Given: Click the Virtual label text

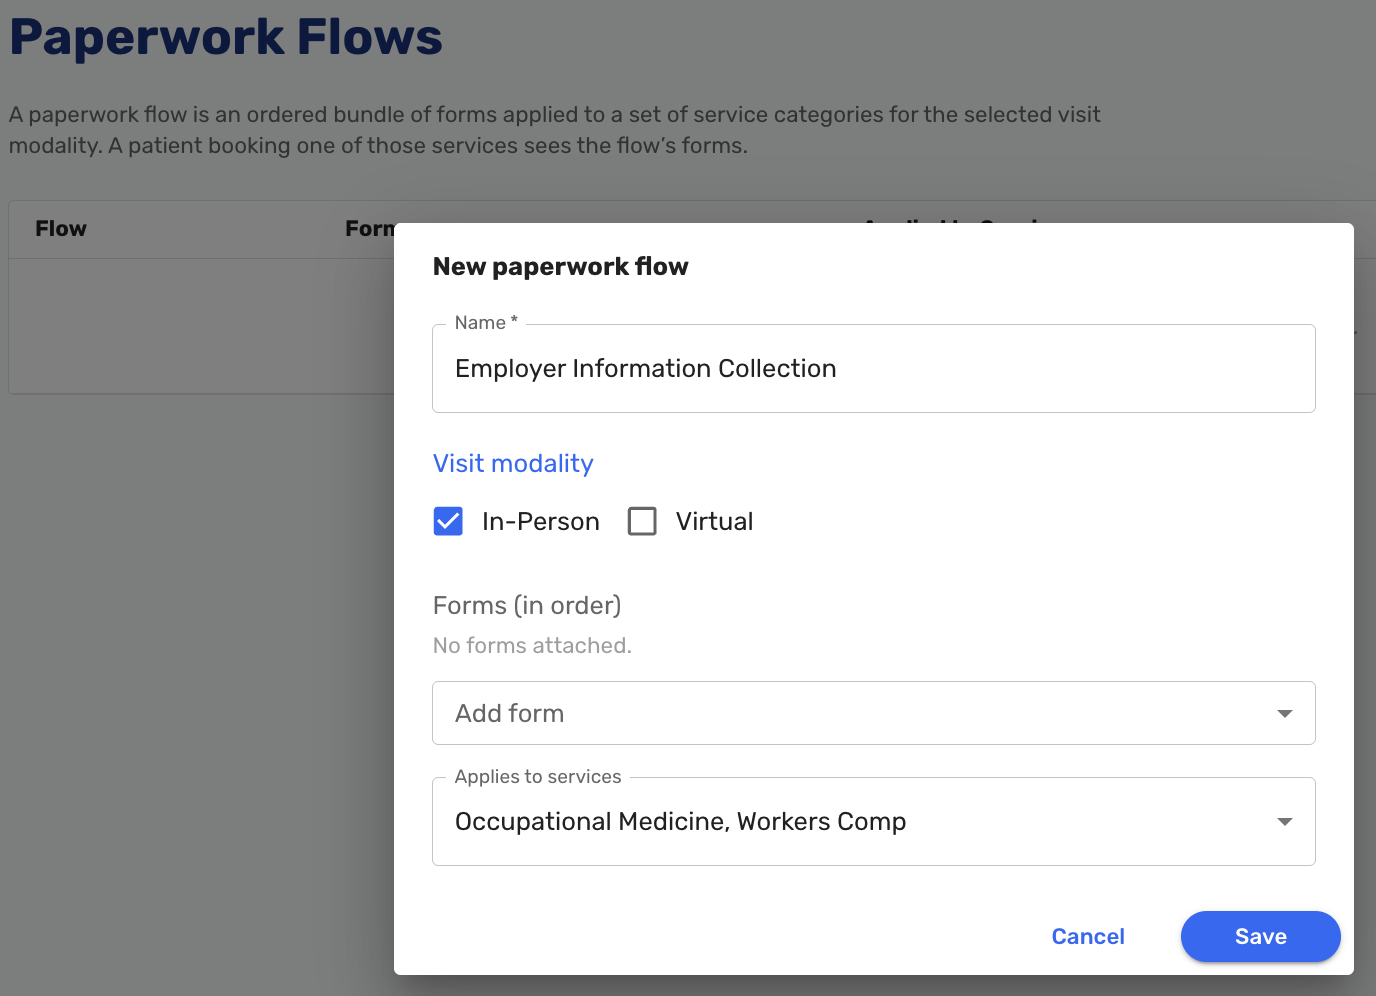Looking at the screenshot, I should [x=714, y=521].
